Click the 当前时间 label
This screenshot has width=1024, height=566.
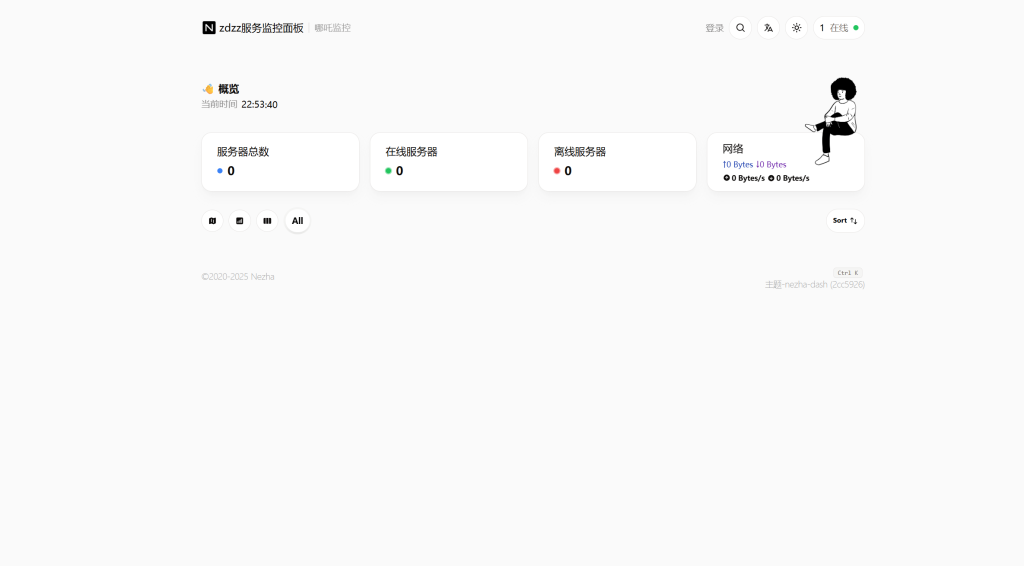(x=219, y=104)
